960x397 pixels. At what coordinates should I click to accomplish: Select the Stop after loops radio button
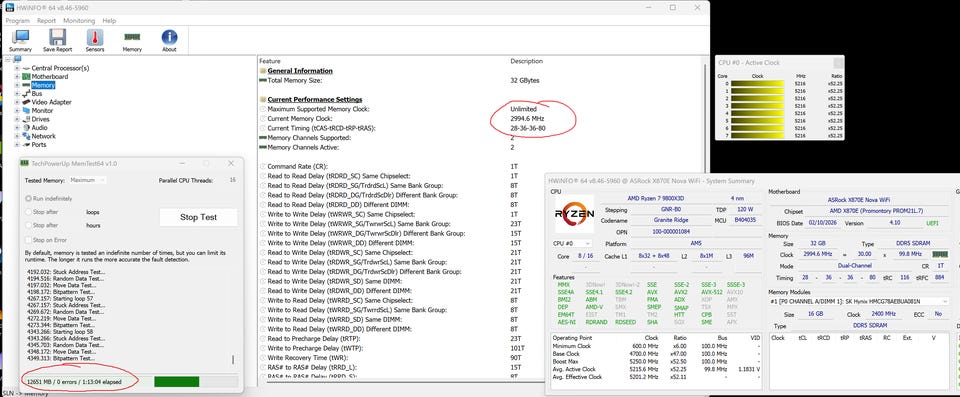pyautogui.click(x=28, y=212)
